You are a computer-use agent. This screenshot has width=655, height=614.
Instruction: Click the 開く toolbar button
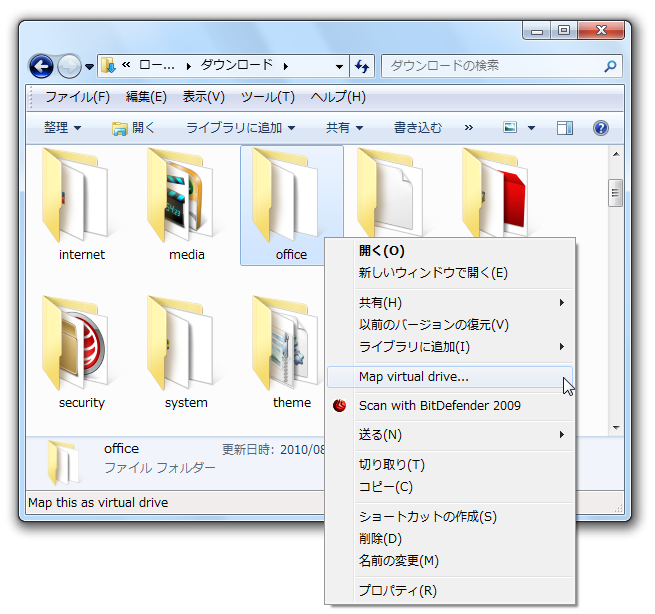click(x=134, y=127)
